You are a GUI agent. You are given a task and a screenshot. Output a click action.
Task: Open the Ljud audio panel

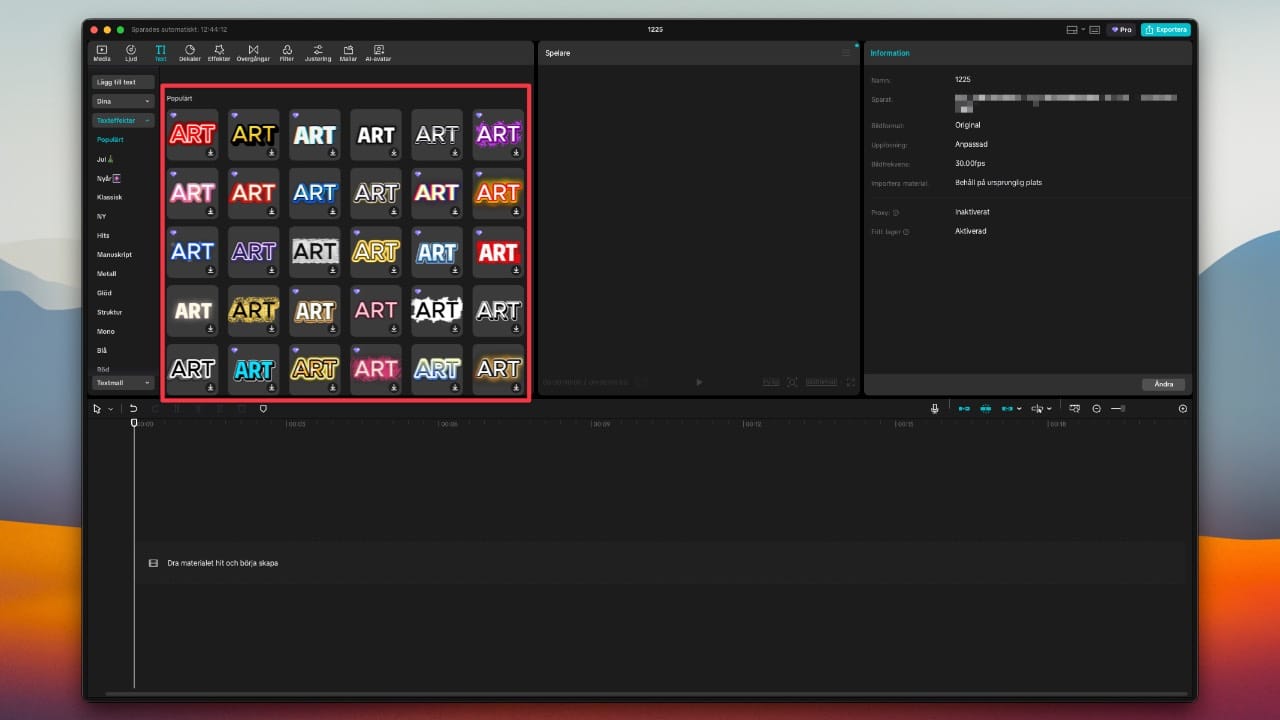point(131,52)
